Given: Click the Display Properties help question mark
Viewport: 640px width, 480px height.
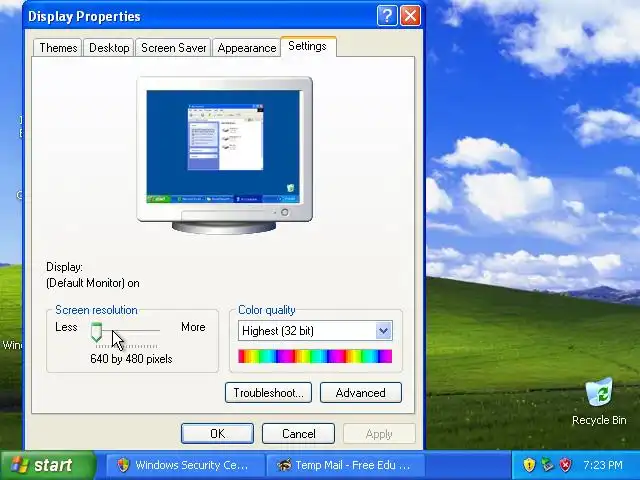Looking at the screenshot, I should [387, 16].
